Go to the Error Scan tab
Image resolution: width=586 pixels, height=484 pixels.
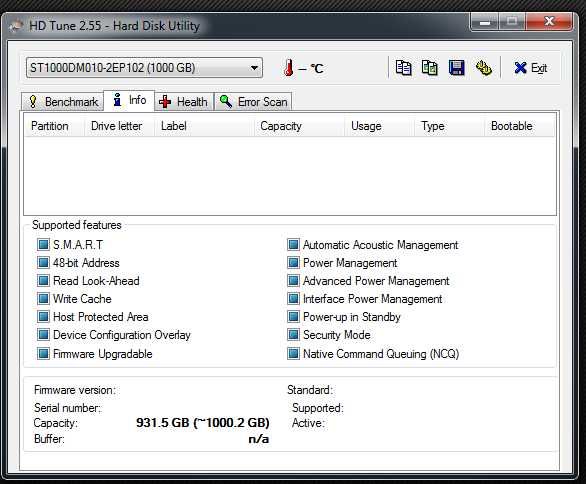[253, 102]
